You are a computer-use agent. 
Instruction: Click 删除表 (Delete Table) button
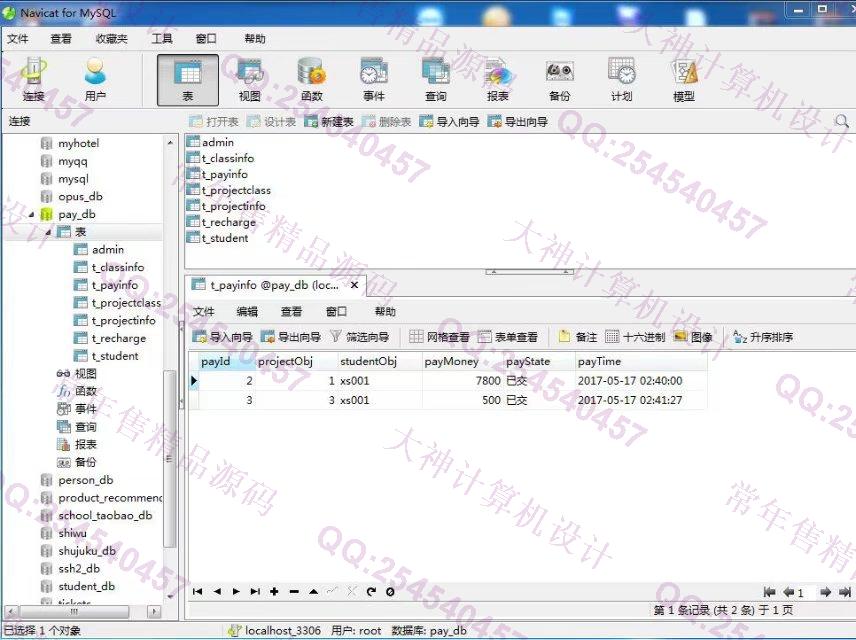(x=387, y=121)
